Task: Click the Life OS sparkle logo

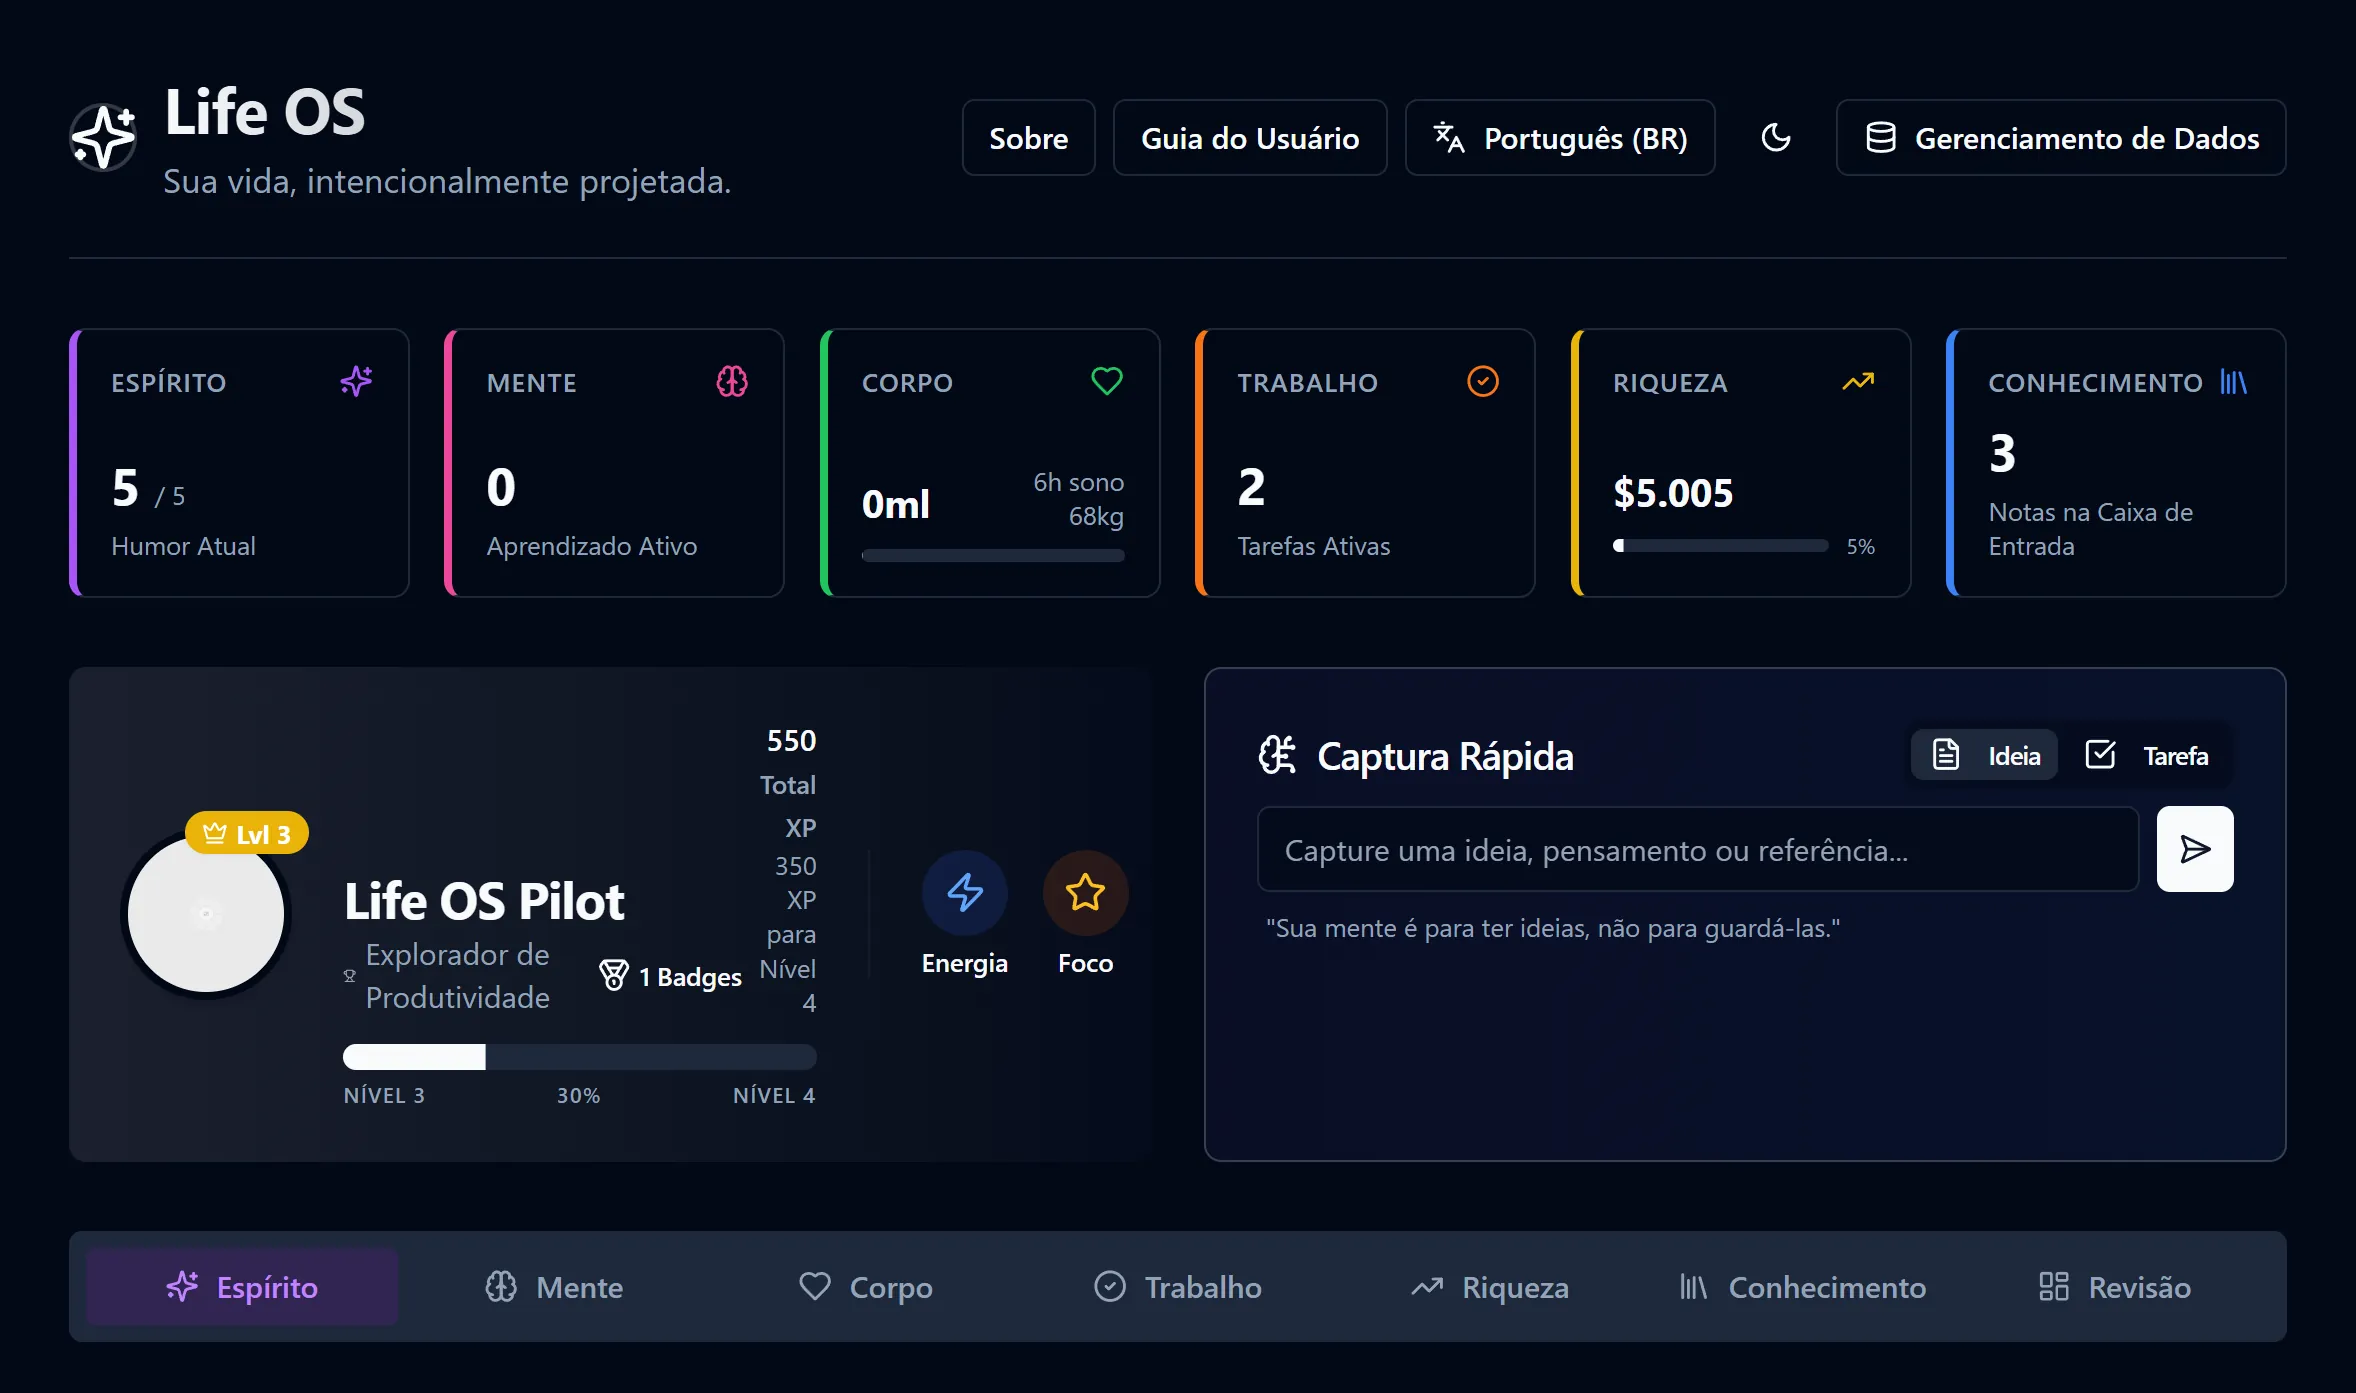Action: tap(103, 138)
